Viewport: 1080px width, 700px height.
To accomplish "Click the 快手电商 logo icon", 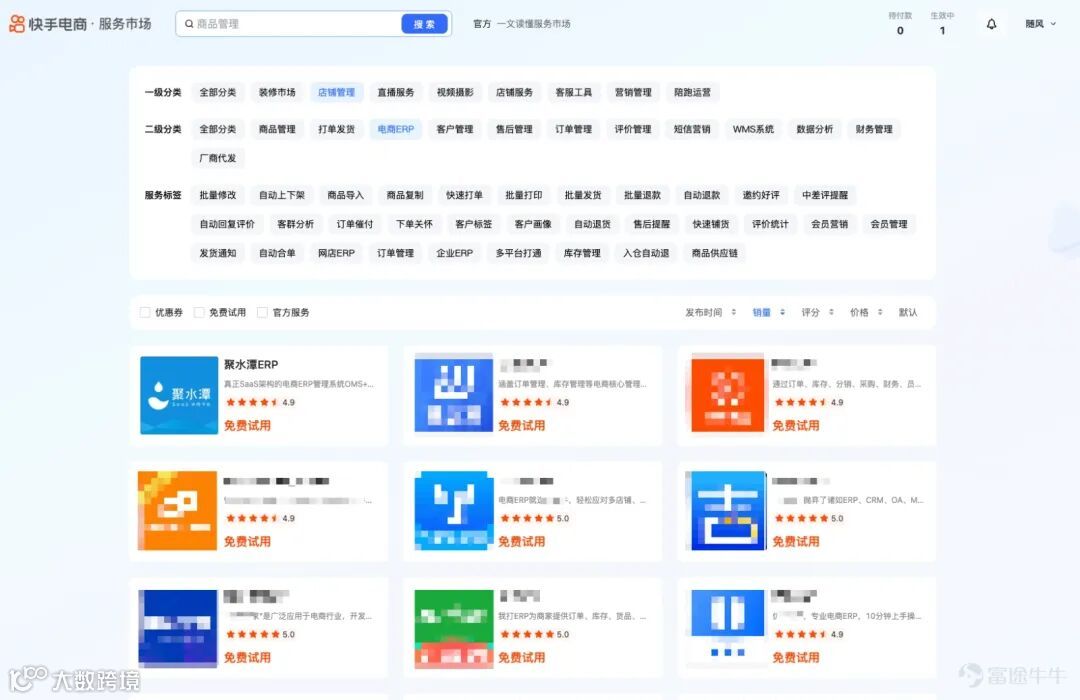I will (15, 23).
